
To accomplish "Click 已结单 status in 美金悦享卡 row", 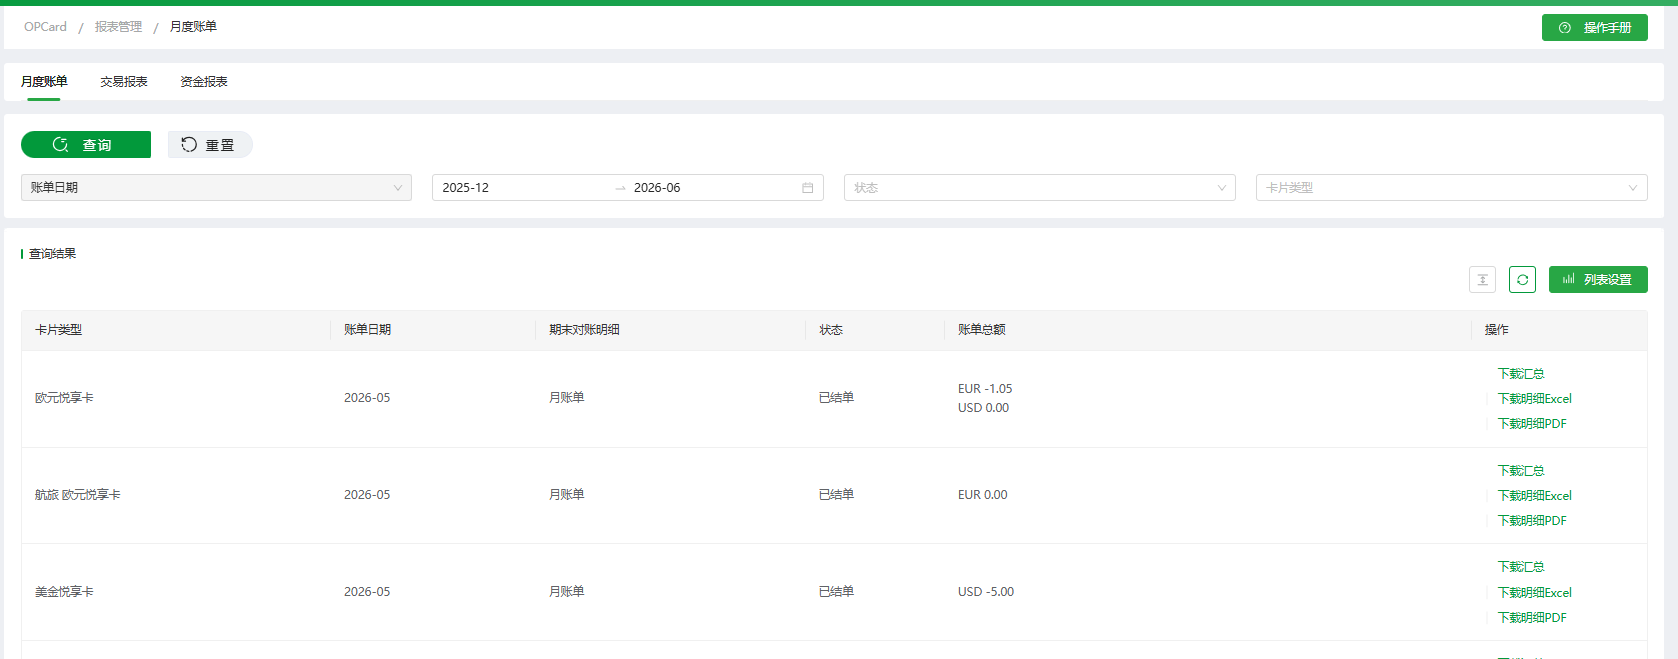I will [836, 592].
